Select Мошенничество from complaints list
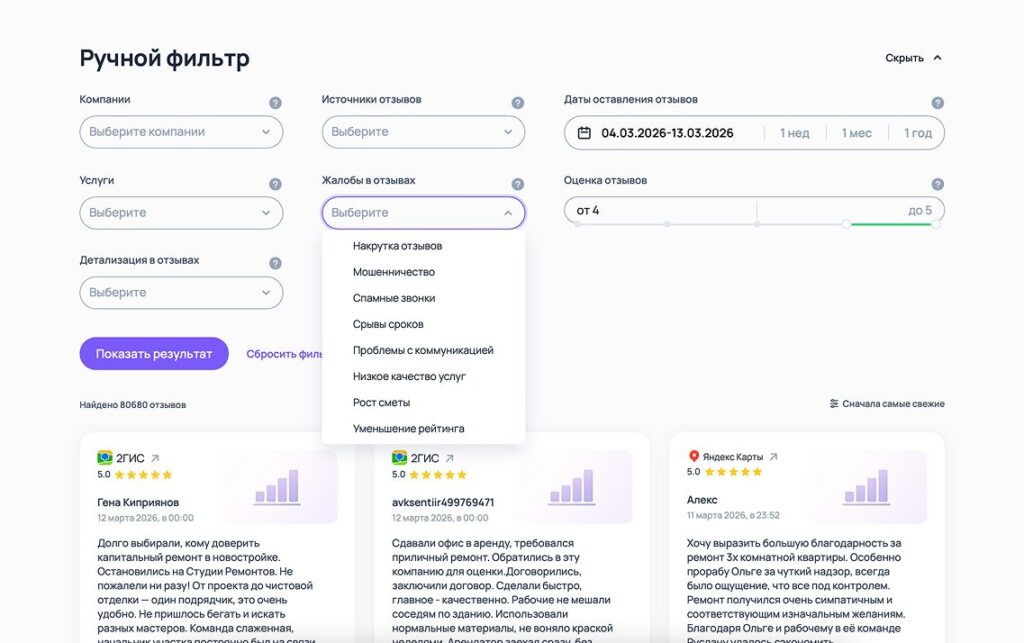 pyautogui.click(x=393, y=272)
